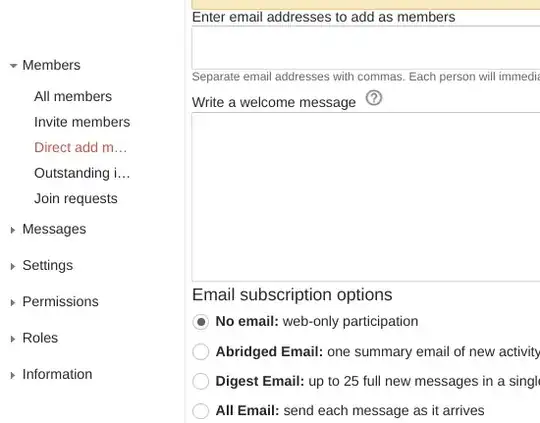Expand the Information section triangle

(13, 375)
